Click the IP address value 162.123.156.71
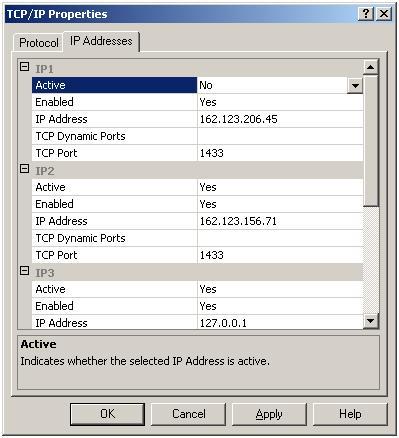This screenshot has width=399, height=438. (x=238, y=221)
